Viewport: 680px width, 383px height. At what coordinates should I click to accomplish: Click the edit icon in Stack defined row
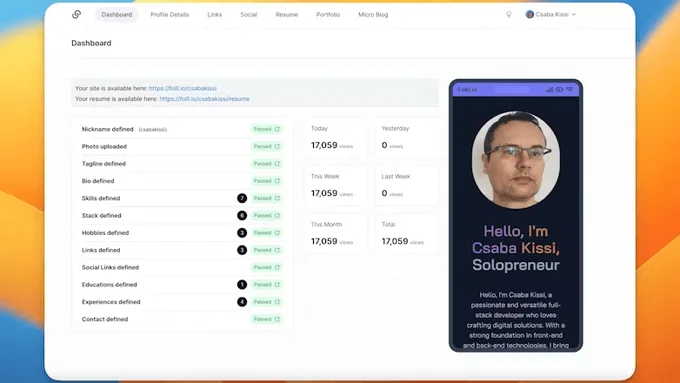pos(278,216)
